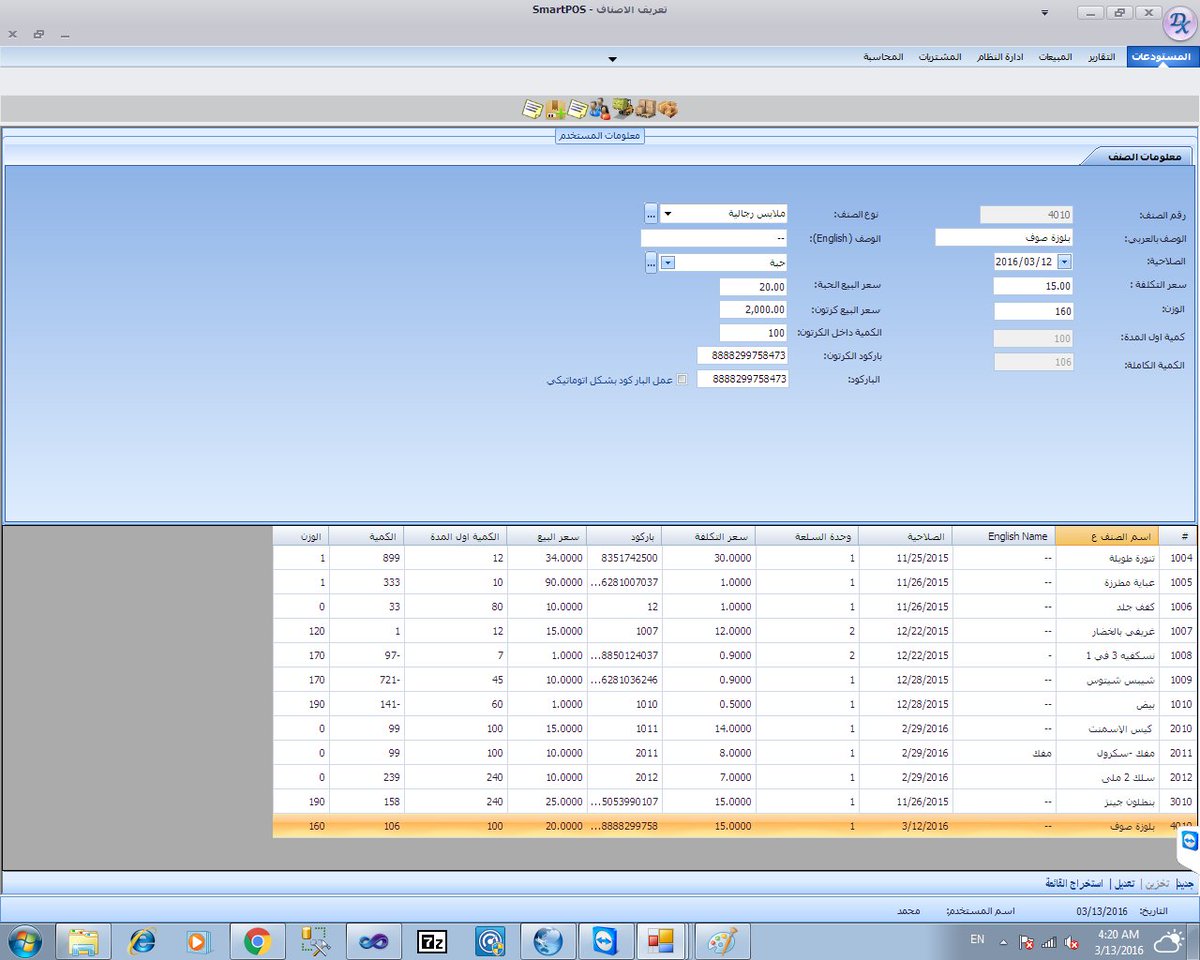1200x960 pixels.
Task: Sort by the اسم الصنف ع column header
Action: [x=1107, y=536]
